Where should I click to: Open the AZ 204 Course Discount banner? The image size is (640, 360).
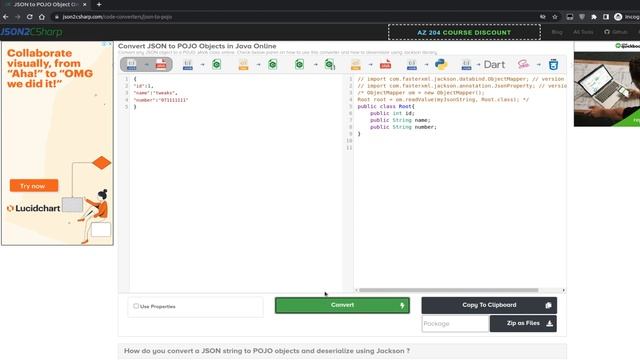pyautogui.click(x=464, y=32)
